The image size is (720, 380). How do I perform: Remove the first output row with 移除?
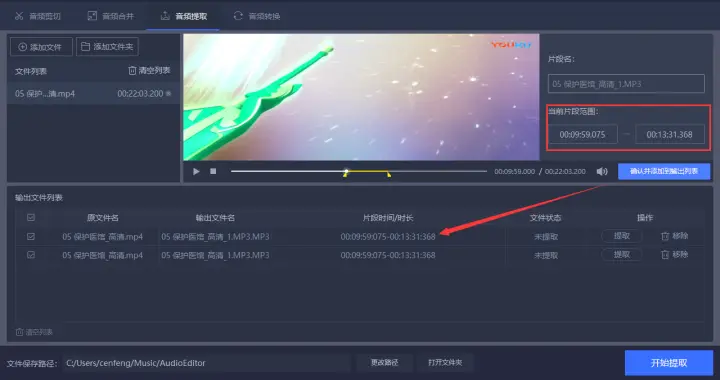pos(675,236)
